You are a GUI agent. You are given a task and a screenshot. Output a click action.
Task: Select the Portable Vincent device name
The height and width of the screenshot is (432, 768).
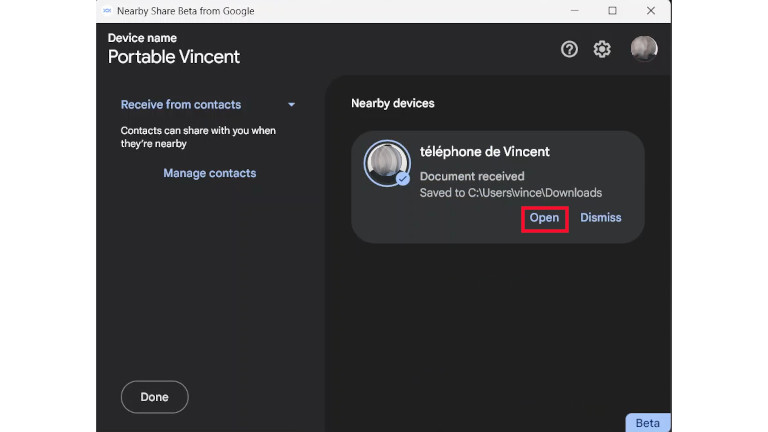(174, 57)
